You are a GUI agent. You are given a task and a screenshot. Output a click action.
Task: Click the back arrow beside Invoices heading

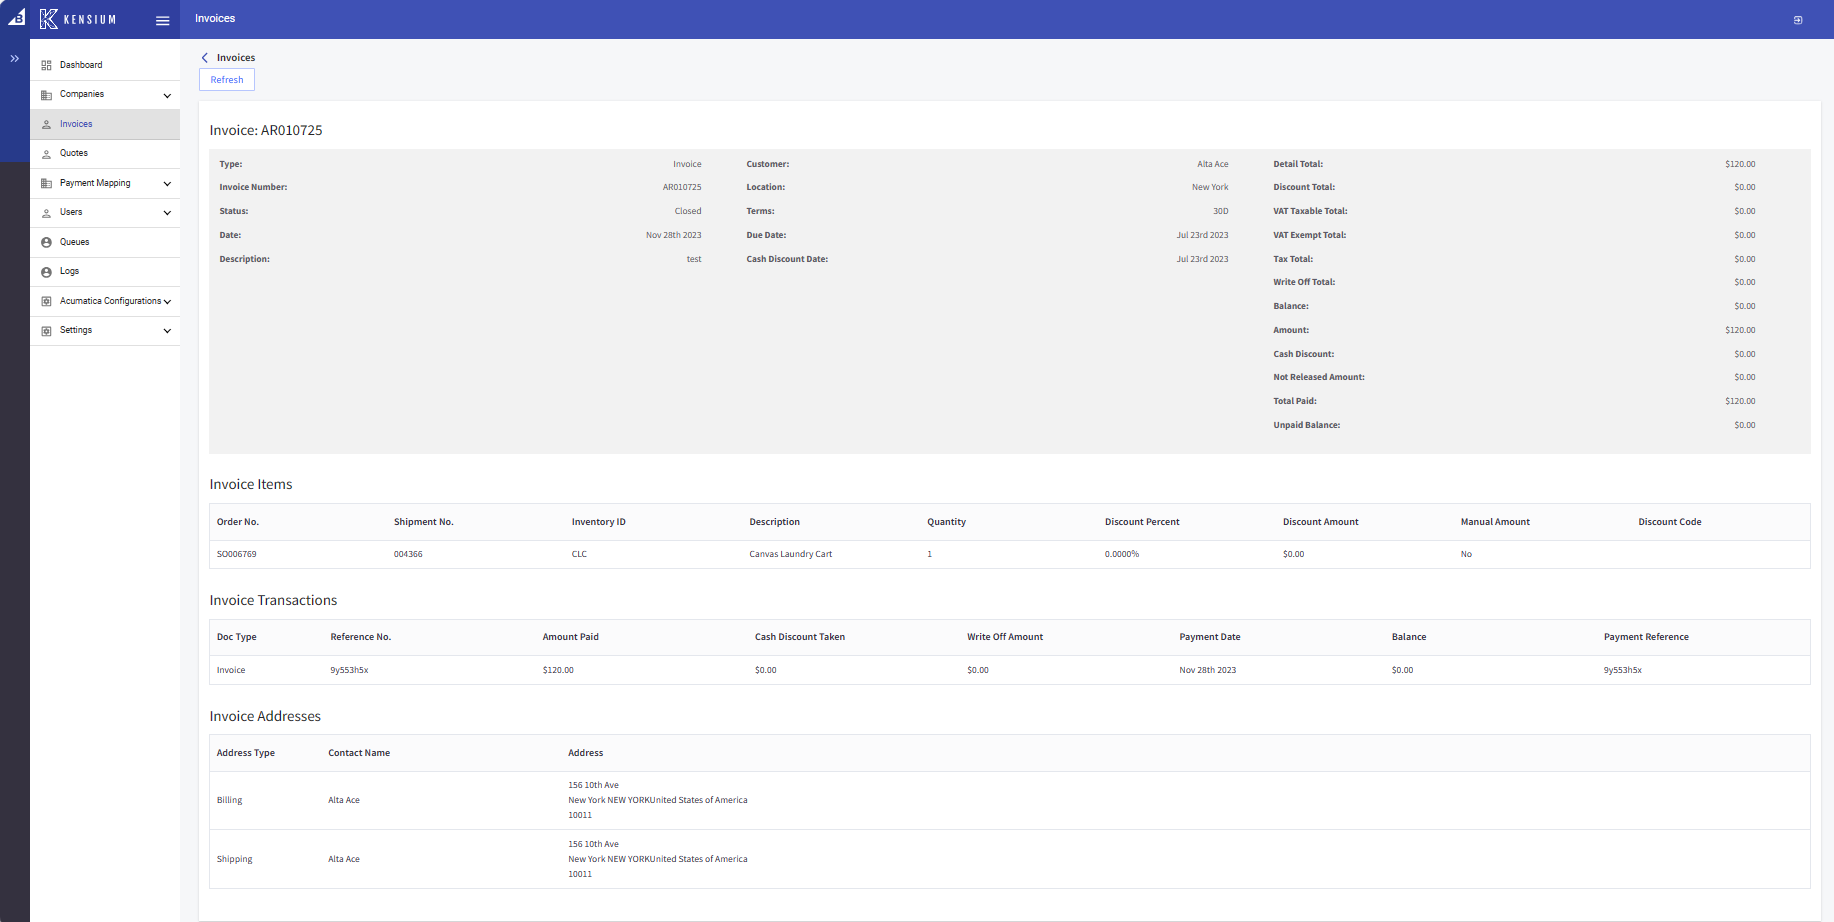click(x=206, y=57)
